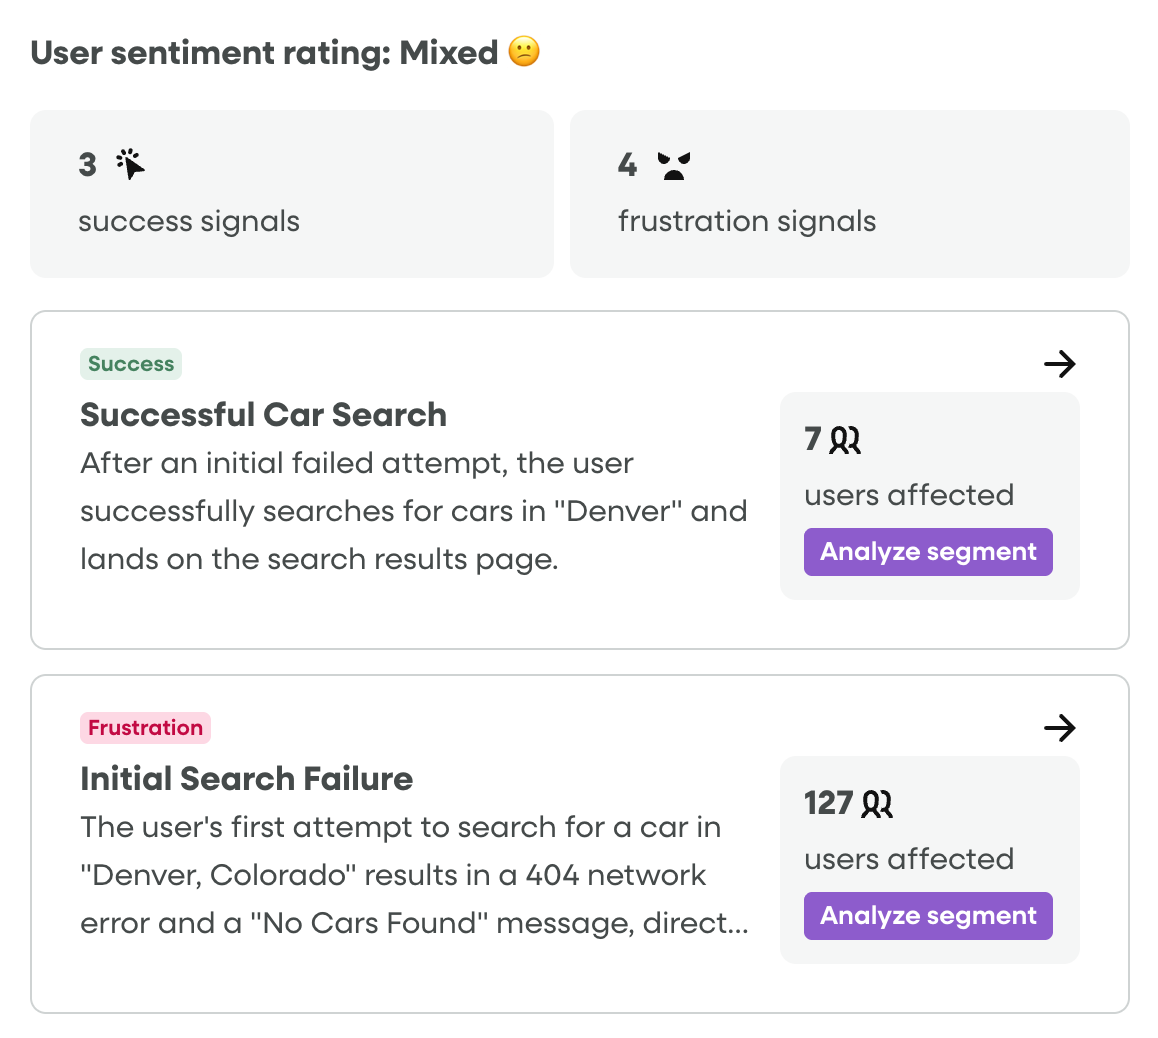Open Initial Search Failure via its arrow
1158x1038 pixels.
click(1059, 728)
